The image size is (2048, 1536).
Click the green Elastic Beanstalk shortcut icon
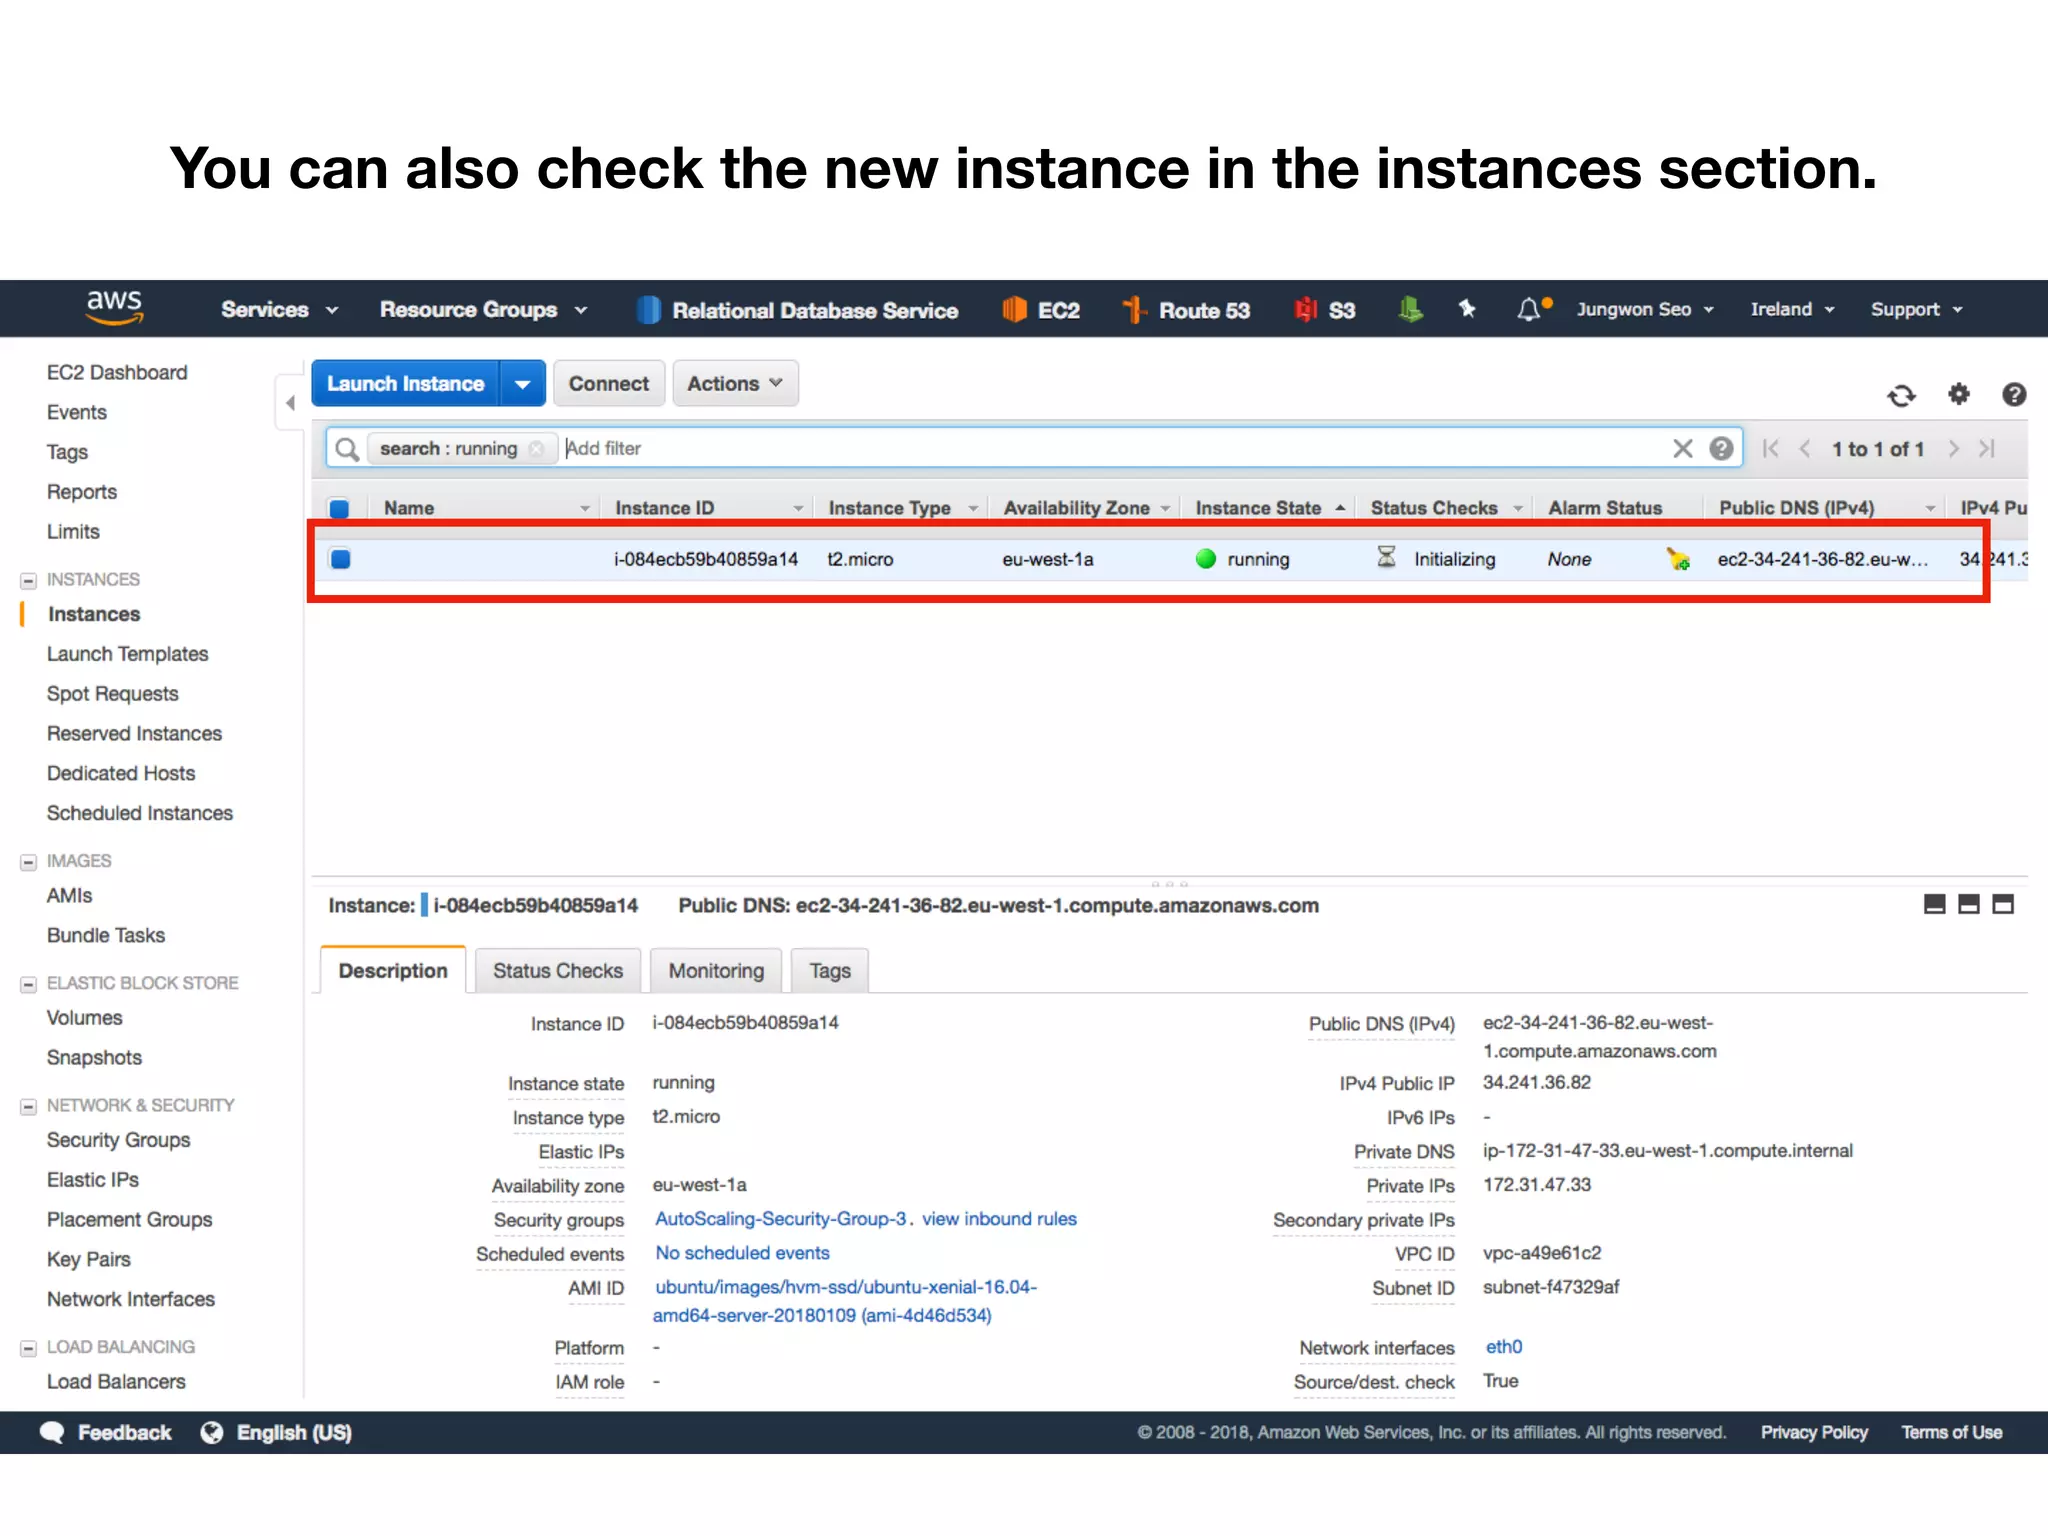[1410, 309]
